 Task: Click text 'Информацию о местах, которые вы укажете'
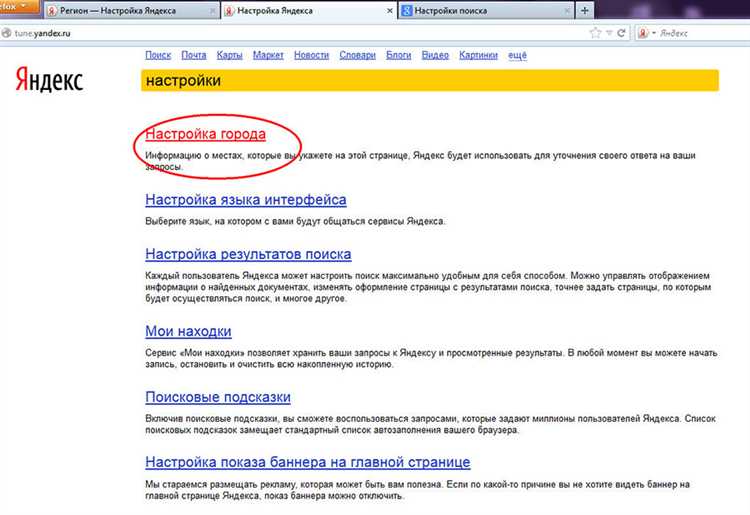point(237,155)
